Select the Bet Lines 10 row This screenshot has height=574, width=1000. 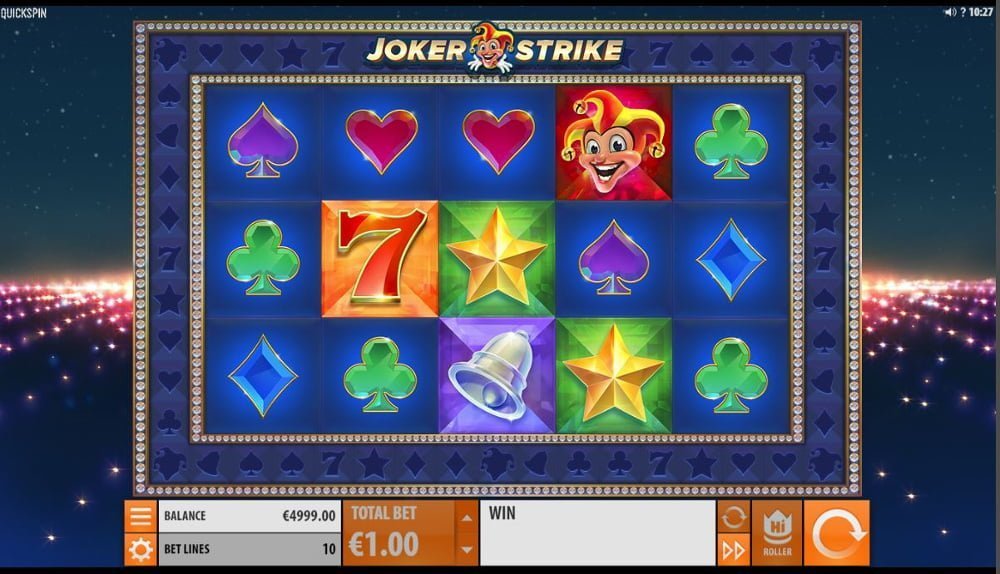point(249,549)
